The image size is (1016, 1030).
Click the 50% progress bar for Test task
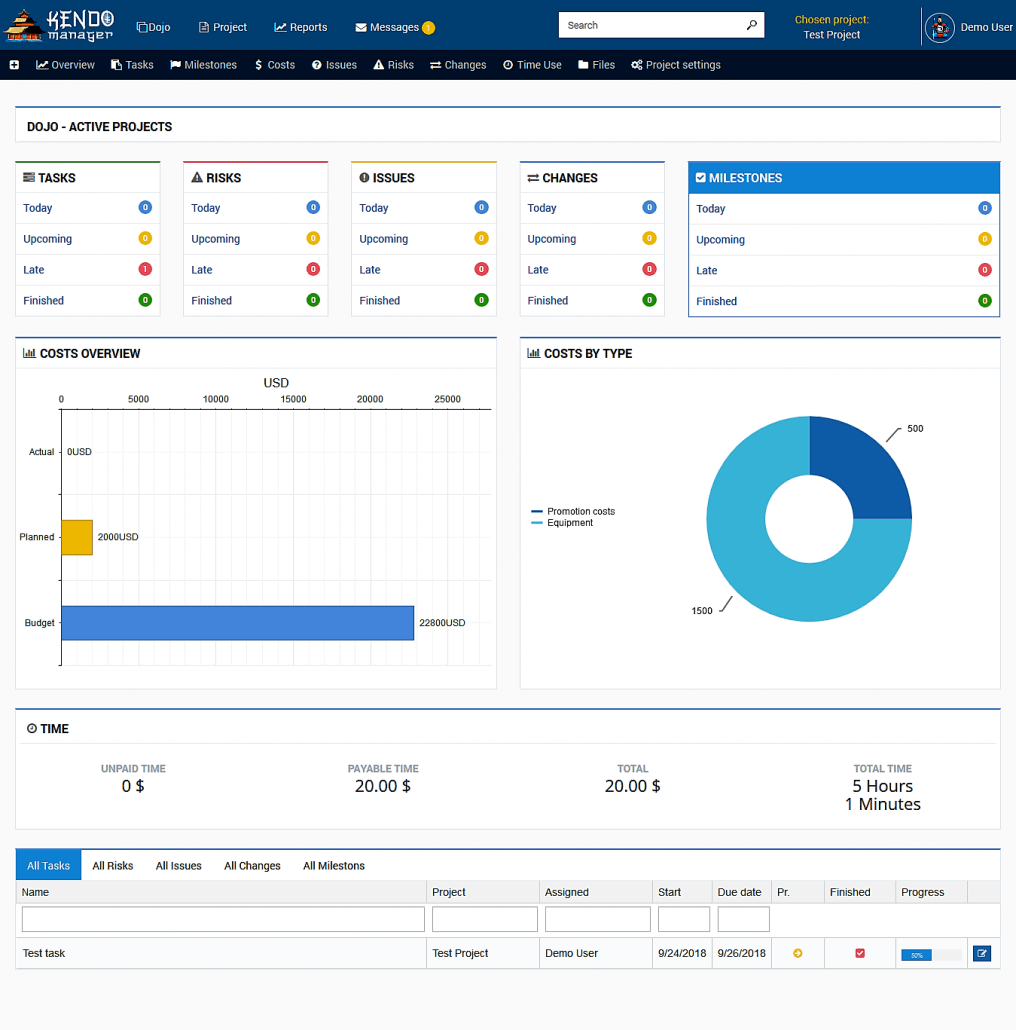(918, 955)
